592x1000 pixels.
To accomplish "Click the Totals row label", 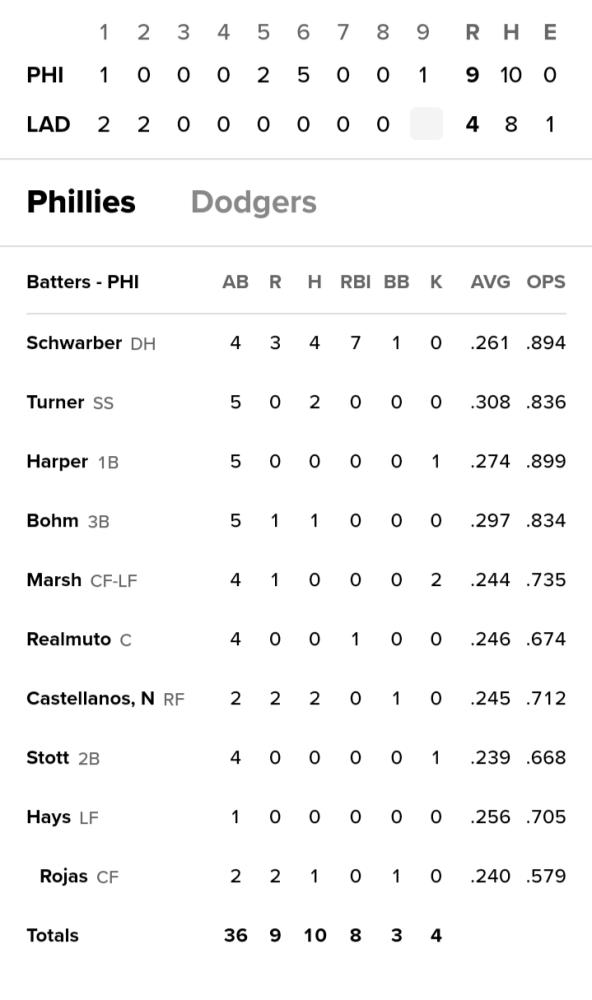I will [53, 936].
